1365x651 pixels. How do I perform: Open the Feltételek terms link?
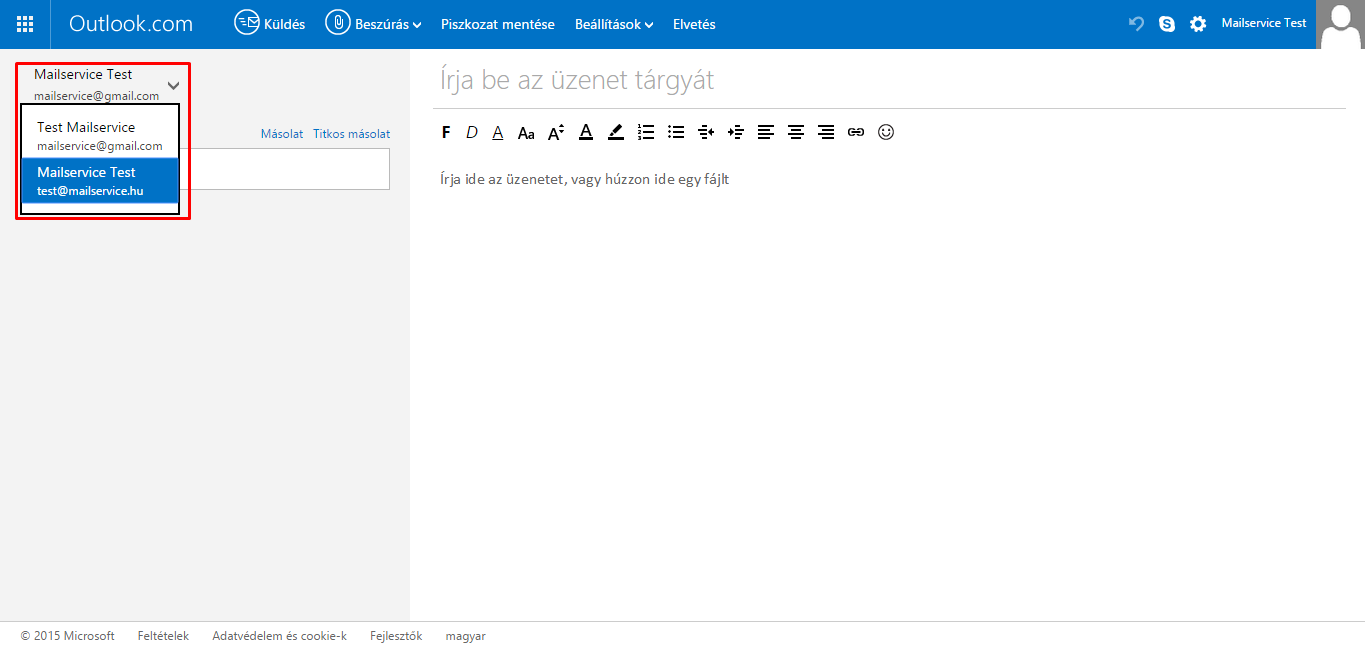(x=163, y=636)
